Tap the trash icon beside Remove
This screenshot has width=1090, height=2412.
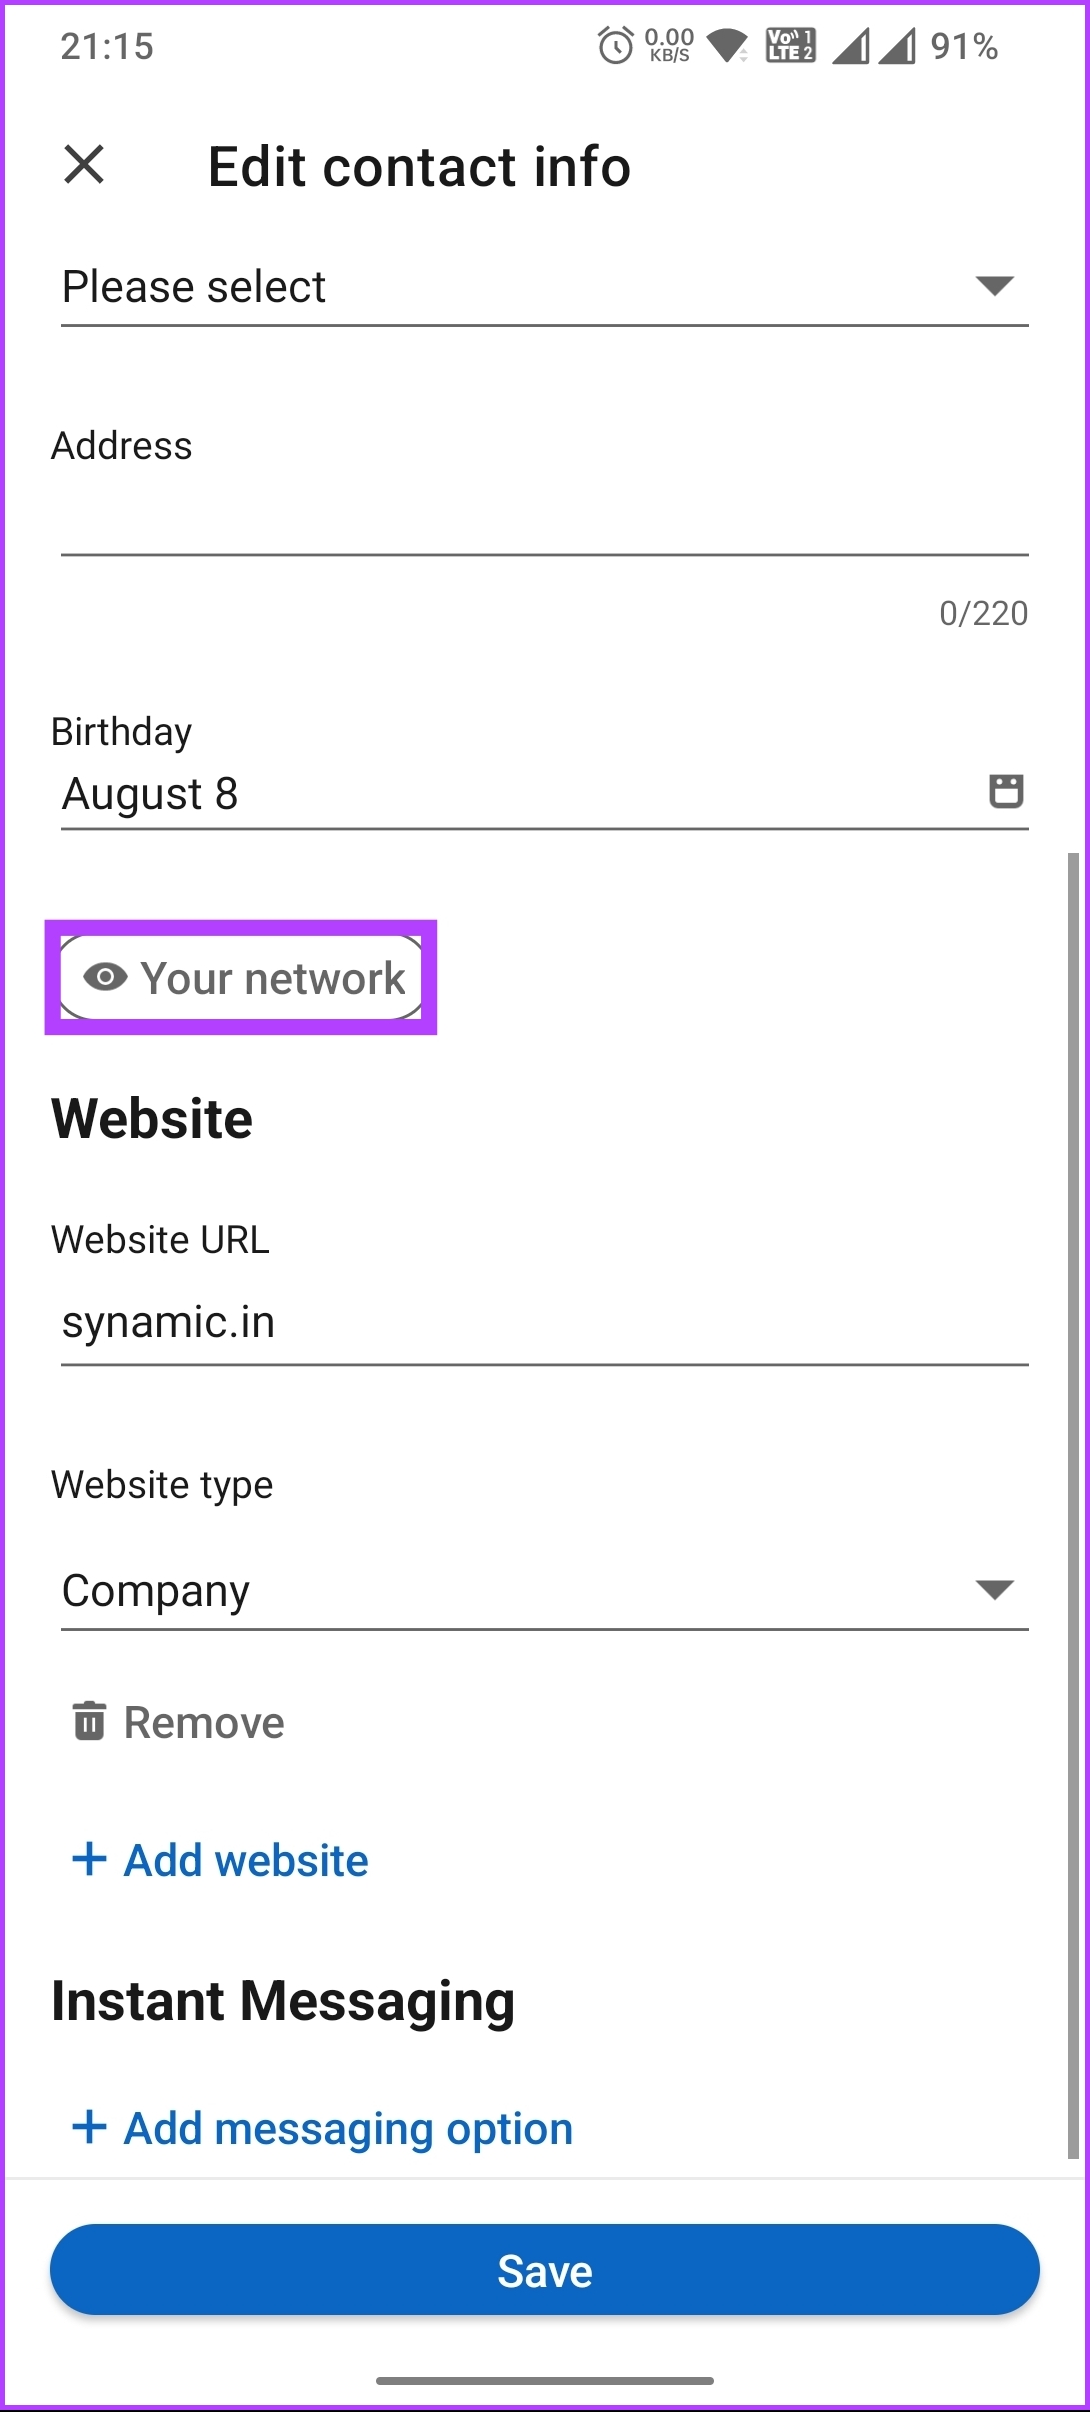(89, 1721)
